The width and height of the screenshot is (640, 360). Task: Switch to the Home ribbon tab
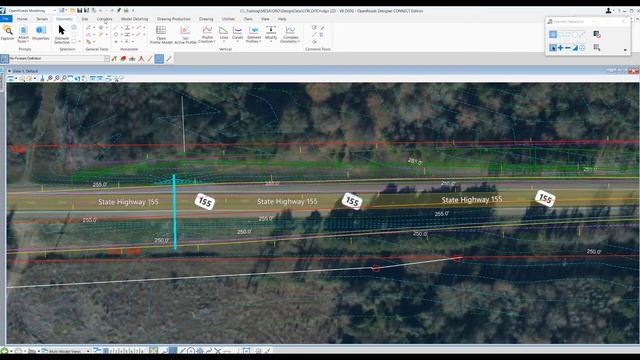22,19
